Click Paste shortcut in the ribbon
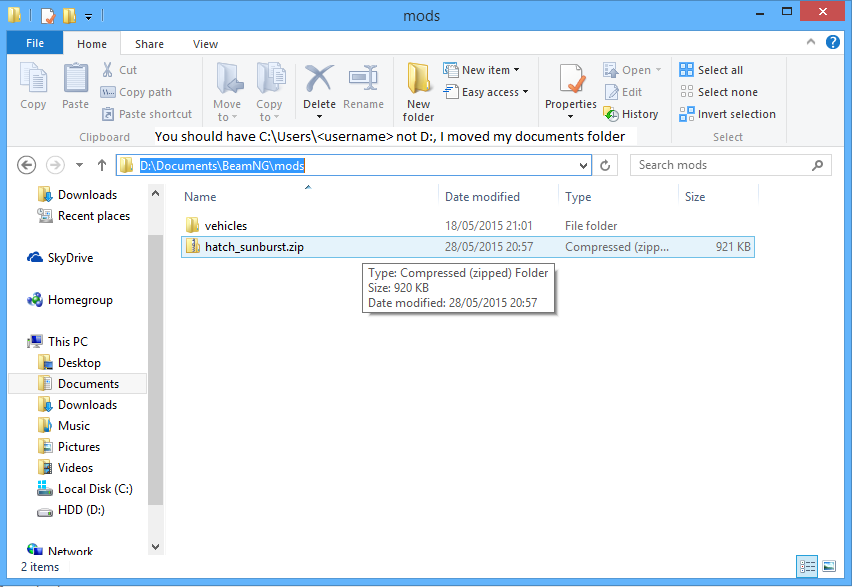Image resolution: width=852 pixels, height=587 pixels. point(147,114)
